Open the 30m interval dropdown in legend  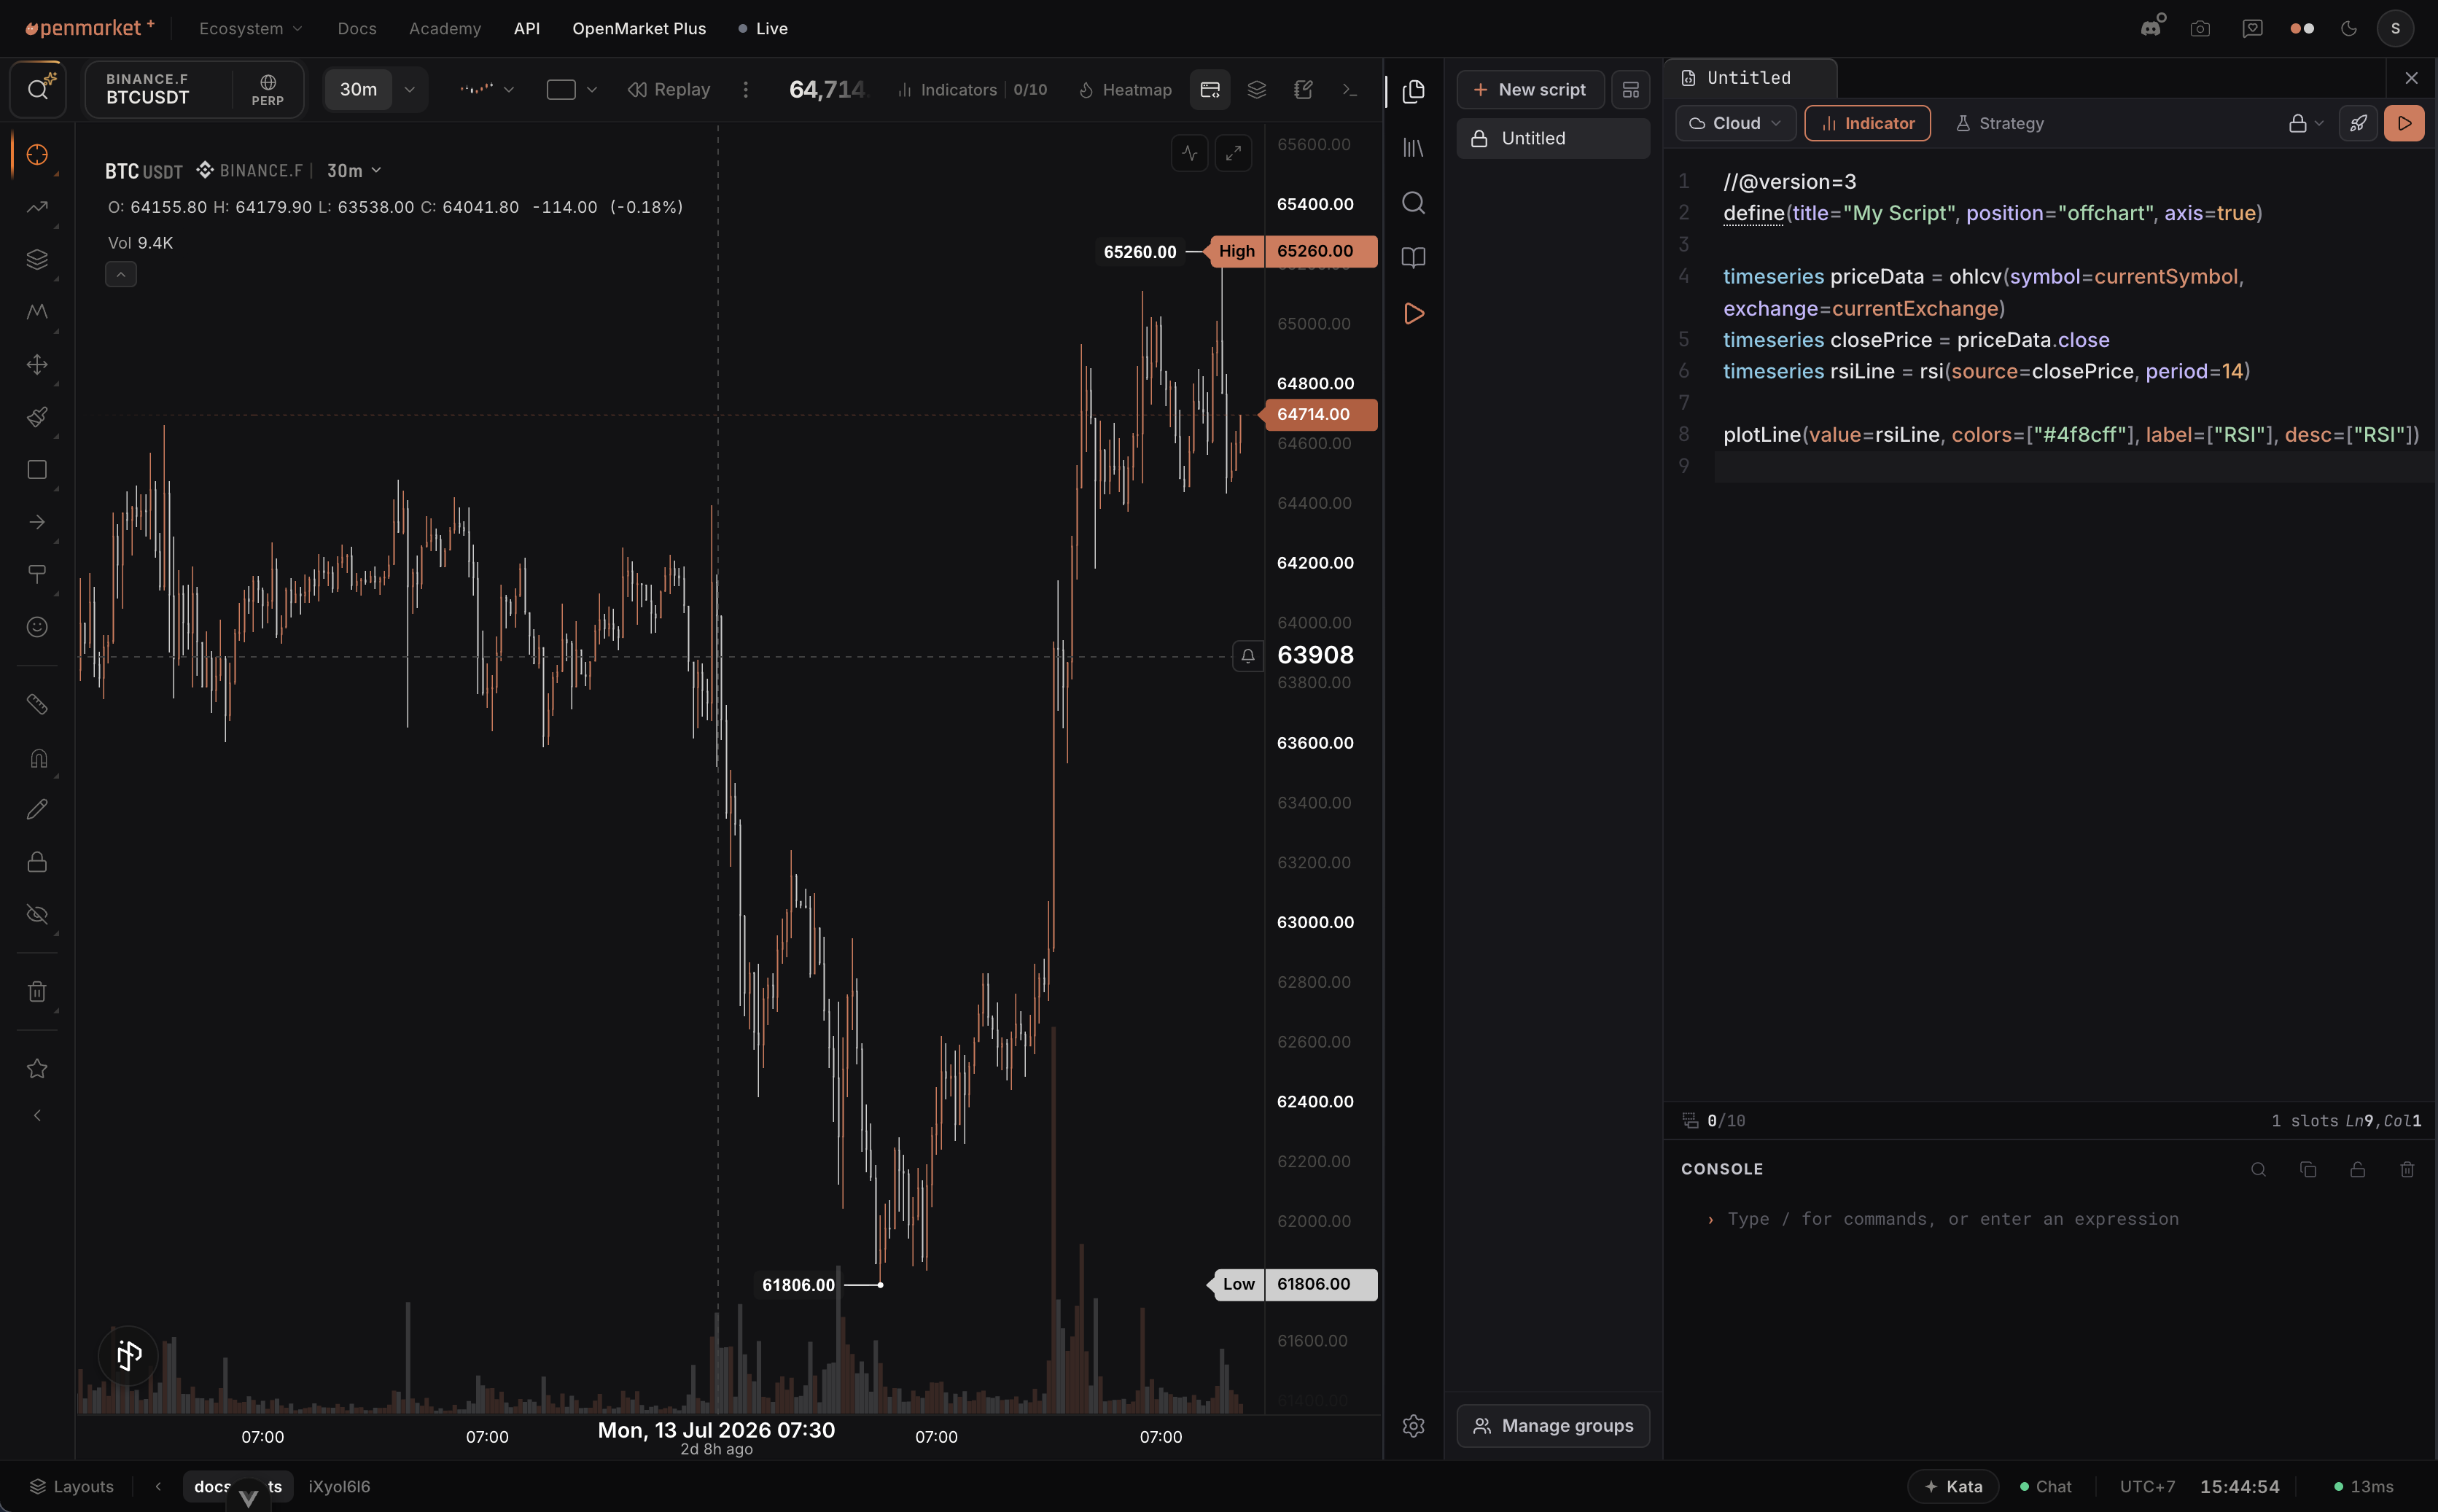(354, 171)
